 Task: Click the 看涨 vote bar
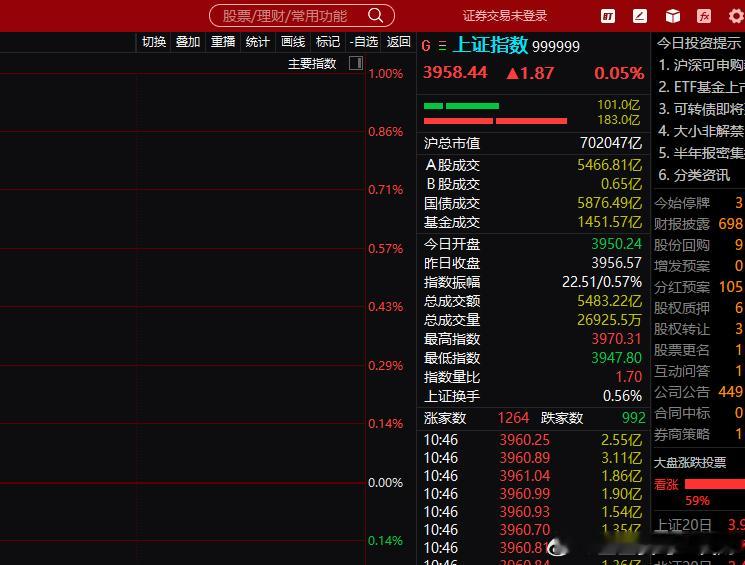click(715, 484)
